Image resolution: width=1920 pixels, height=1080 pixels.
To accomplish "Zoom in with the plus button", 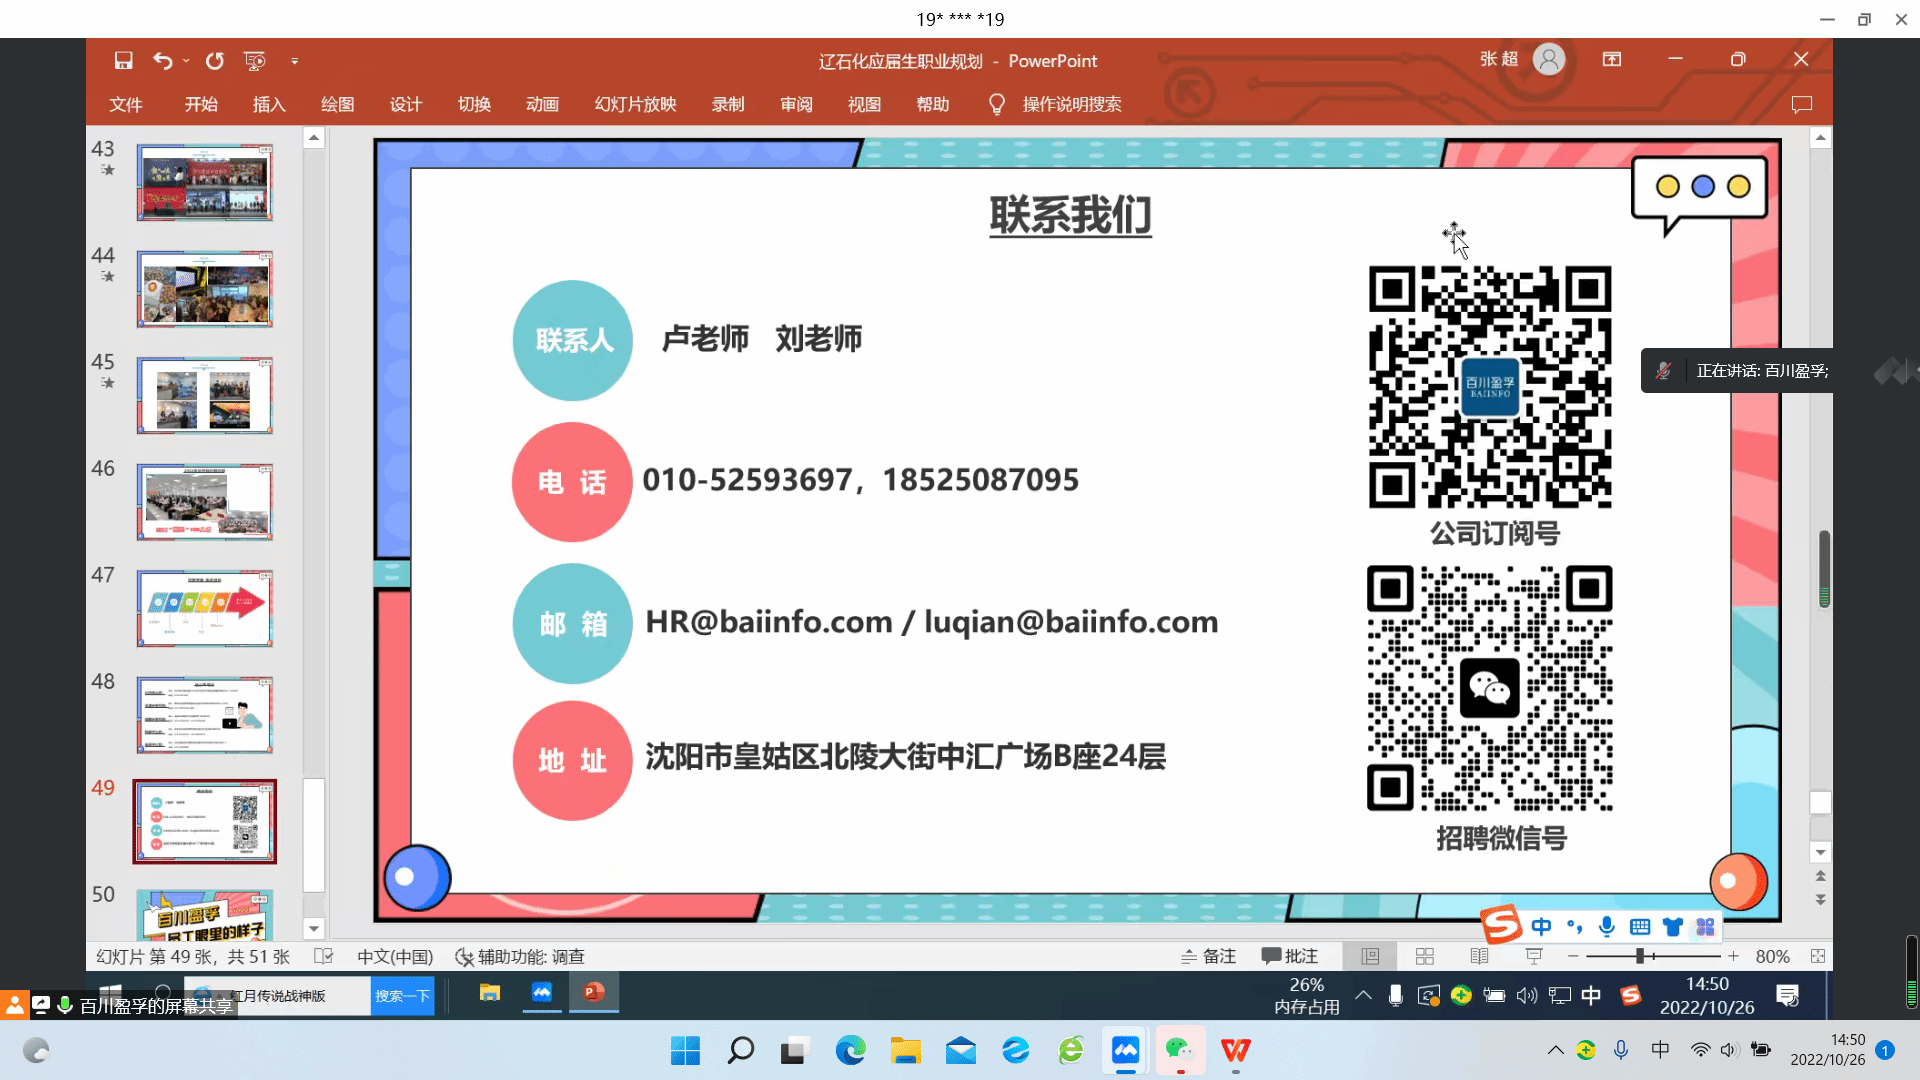I will point(1733,957).
